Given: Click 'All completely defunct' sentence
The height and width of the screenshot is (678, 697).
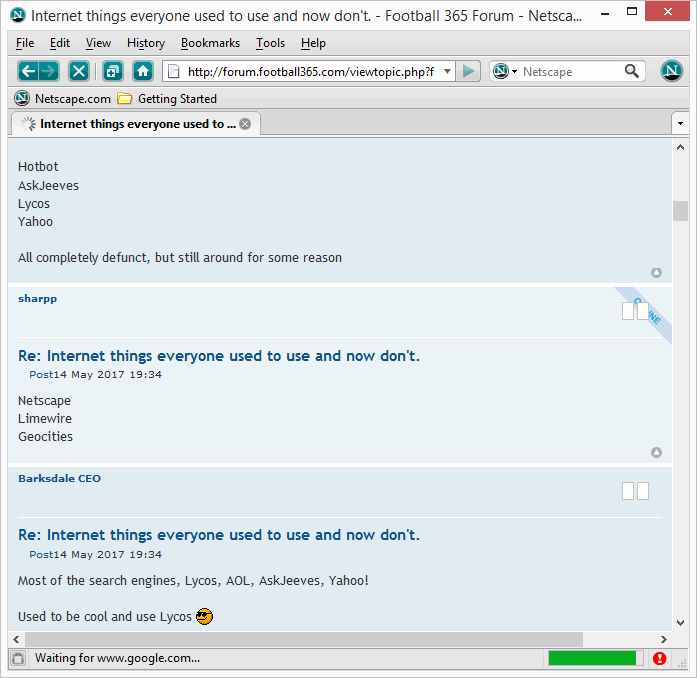Looking at the screenshot, I should (x=180, y=258).
